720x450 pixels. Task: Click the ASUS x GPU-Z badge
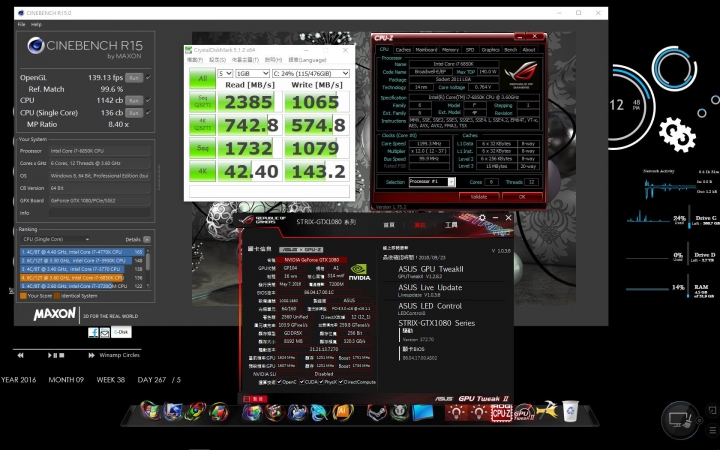(x=300, y=249)
